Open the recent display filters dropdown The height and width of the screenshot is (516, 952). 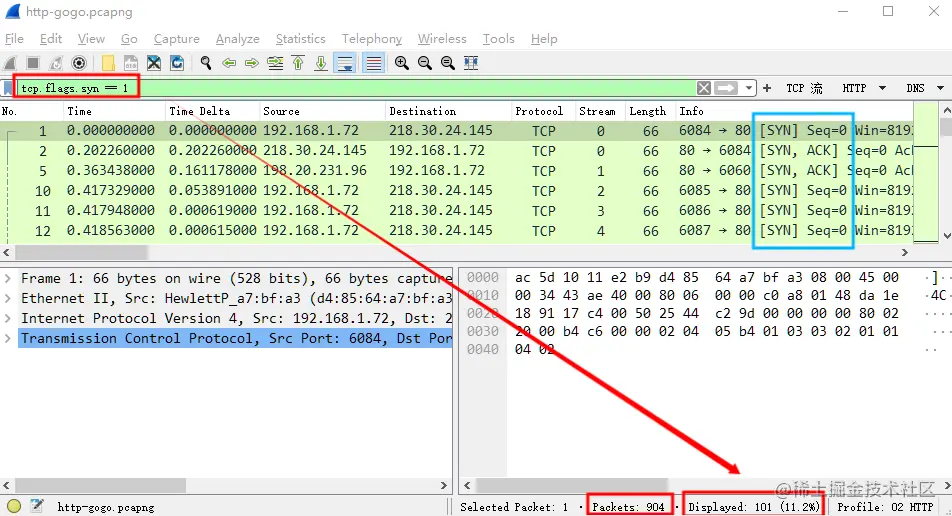click(749, 89)
